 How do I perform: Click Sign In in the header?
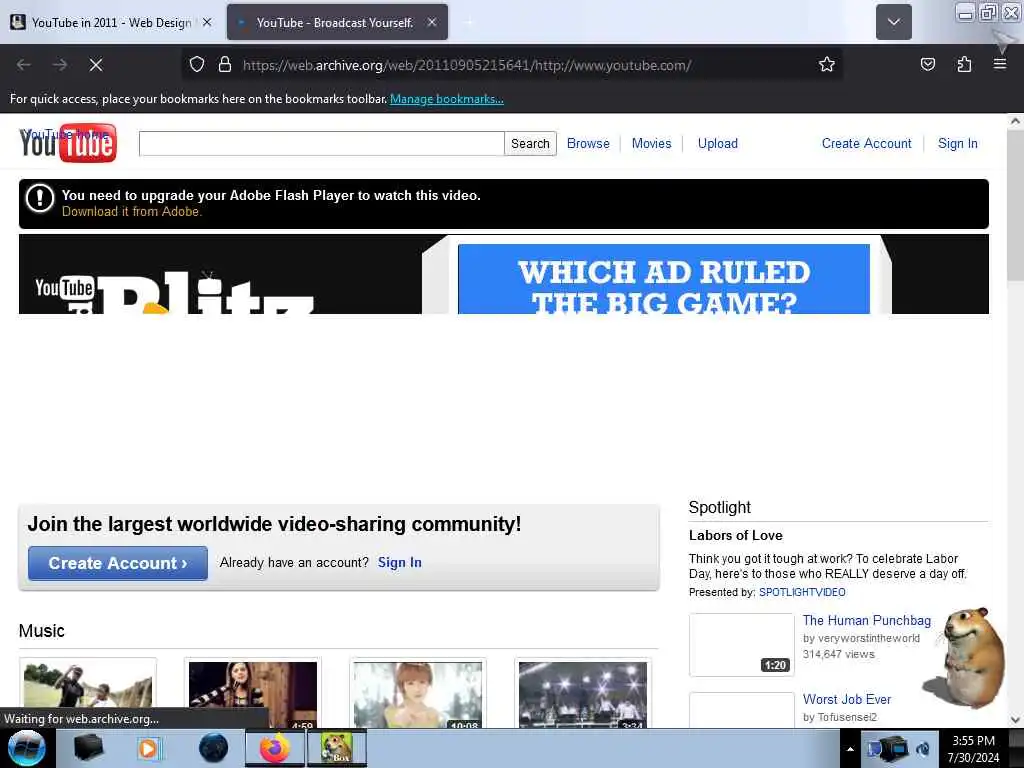pyautogui.click(x=957, y=144)
